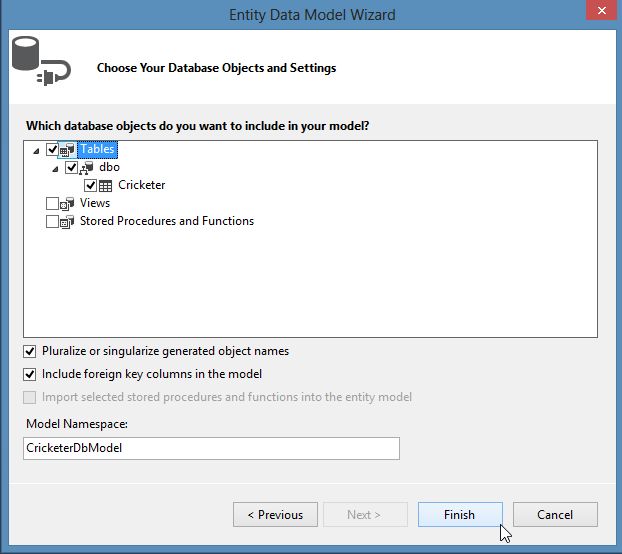Check the Views checkbox

[52, 203]
